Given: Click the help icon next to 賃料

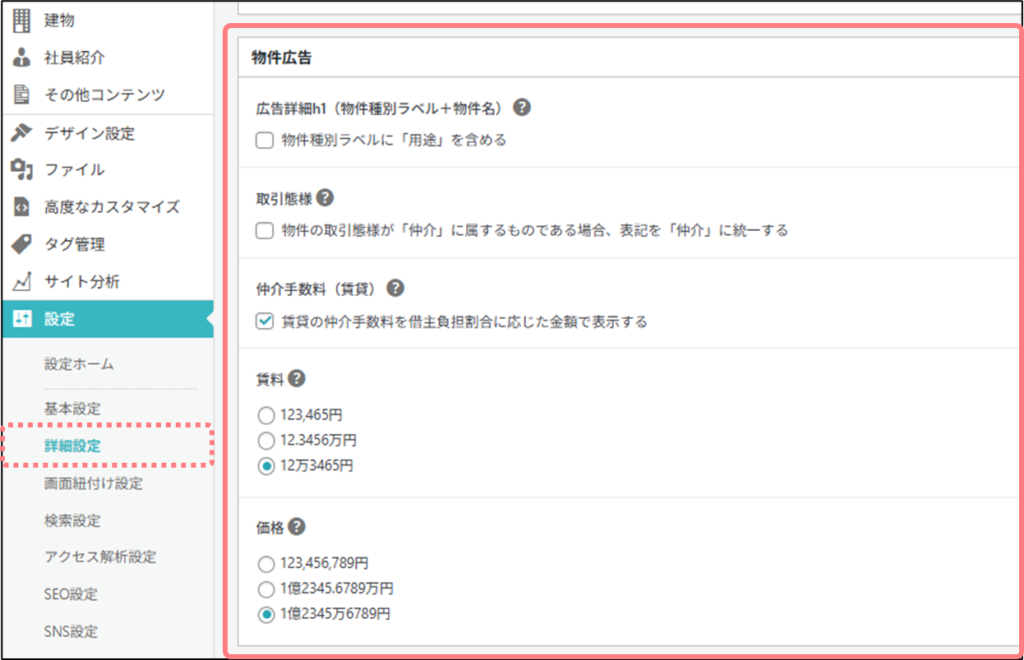Looking at the screenshot, I should (x=296, y=379).
